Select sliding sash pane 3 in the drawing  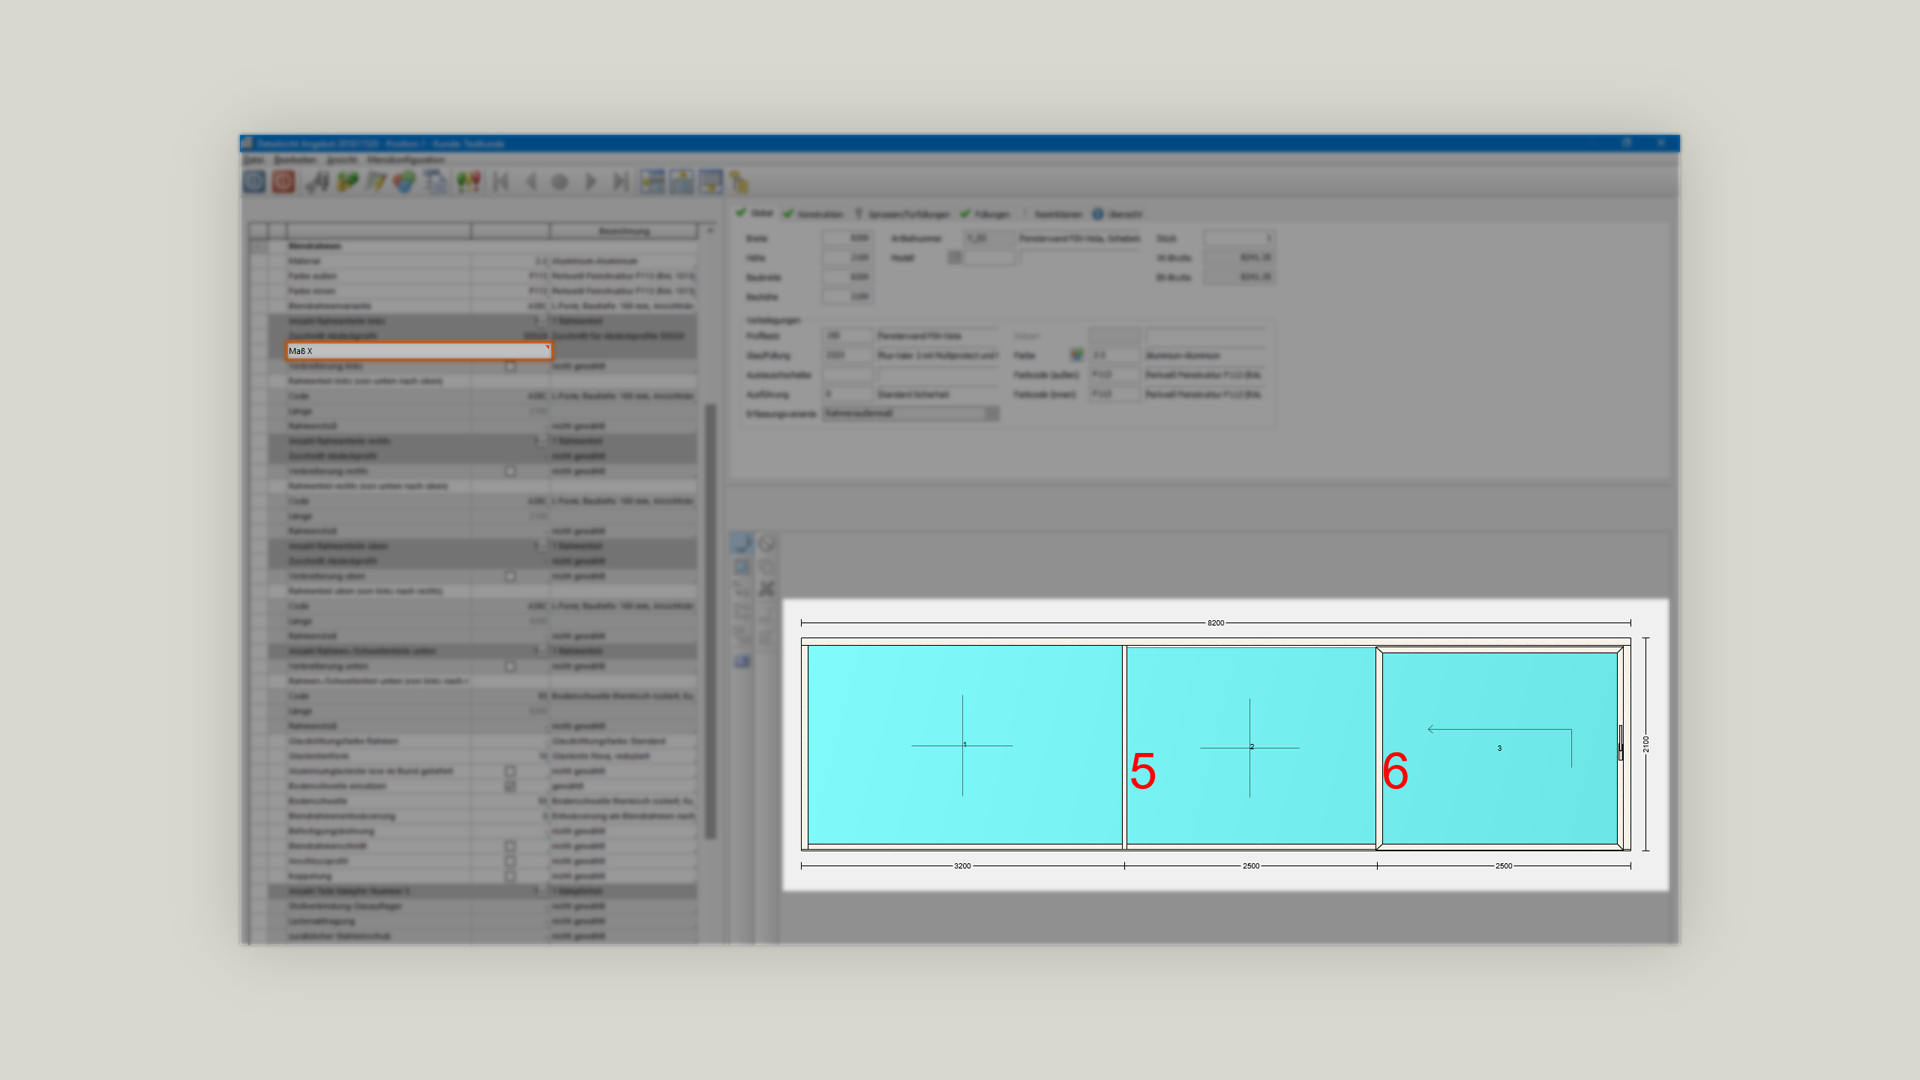click(1499, 748)
